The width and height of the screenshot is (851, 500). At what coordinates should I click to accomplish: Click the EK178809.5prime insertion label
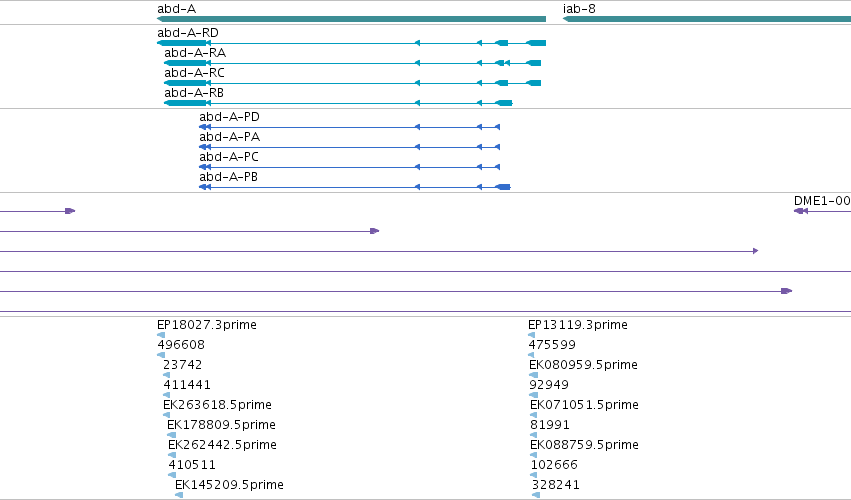click(x=221, y=425)
